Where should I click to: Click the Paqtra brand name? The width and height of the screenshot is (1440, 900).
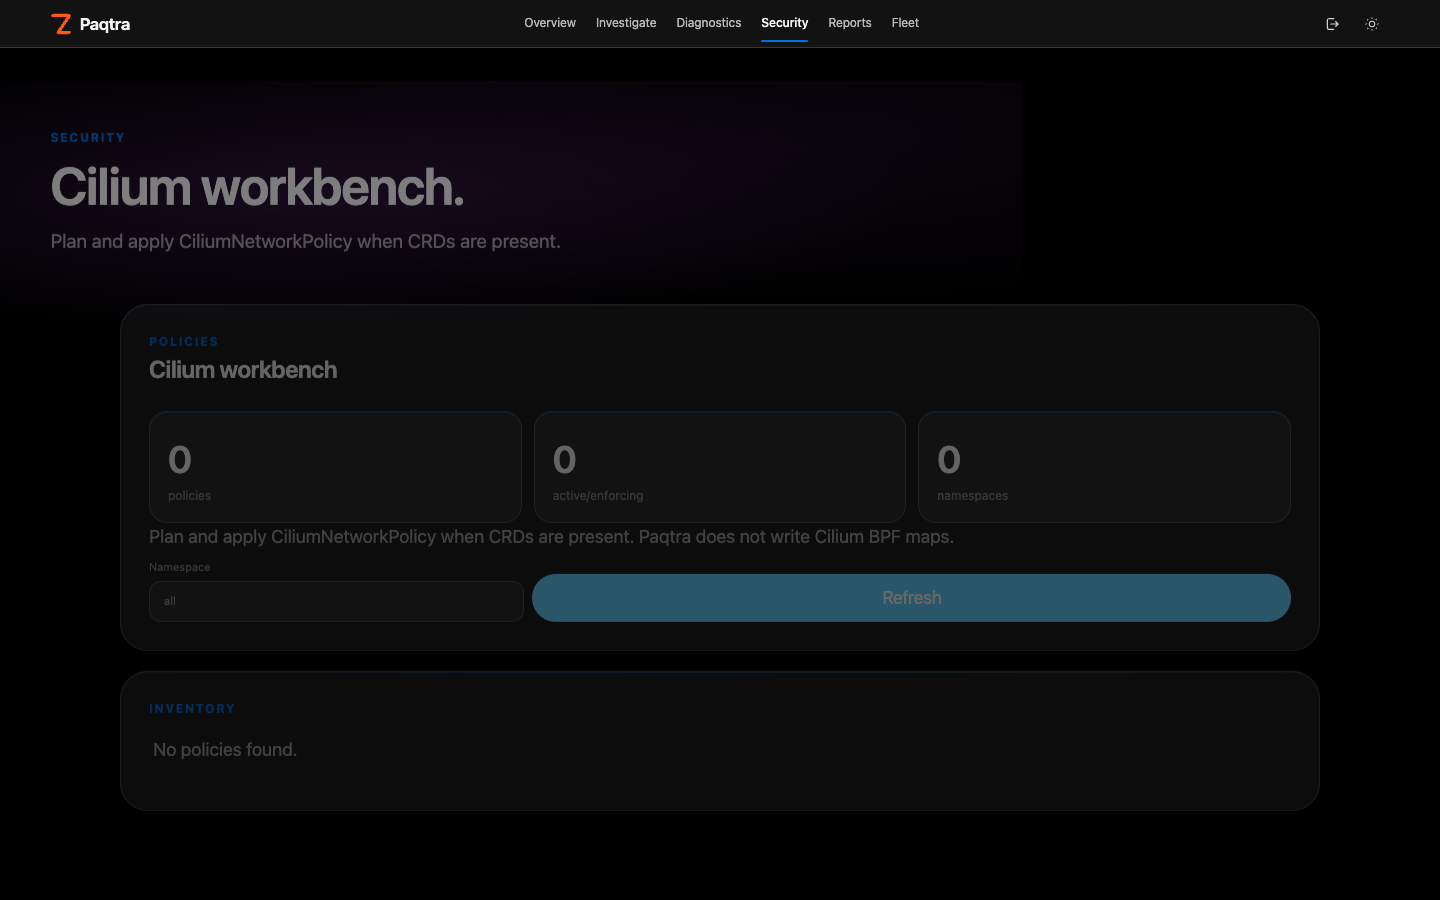point(105,24)
